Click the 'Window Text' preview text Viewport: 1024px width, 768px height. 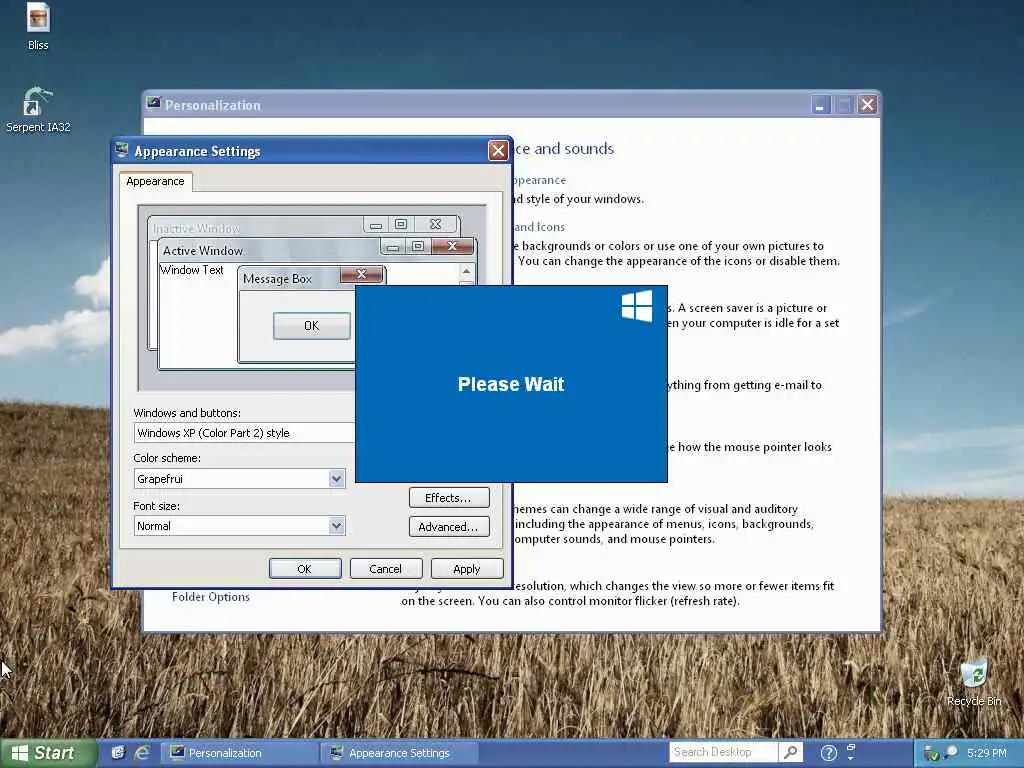point(192,270)
